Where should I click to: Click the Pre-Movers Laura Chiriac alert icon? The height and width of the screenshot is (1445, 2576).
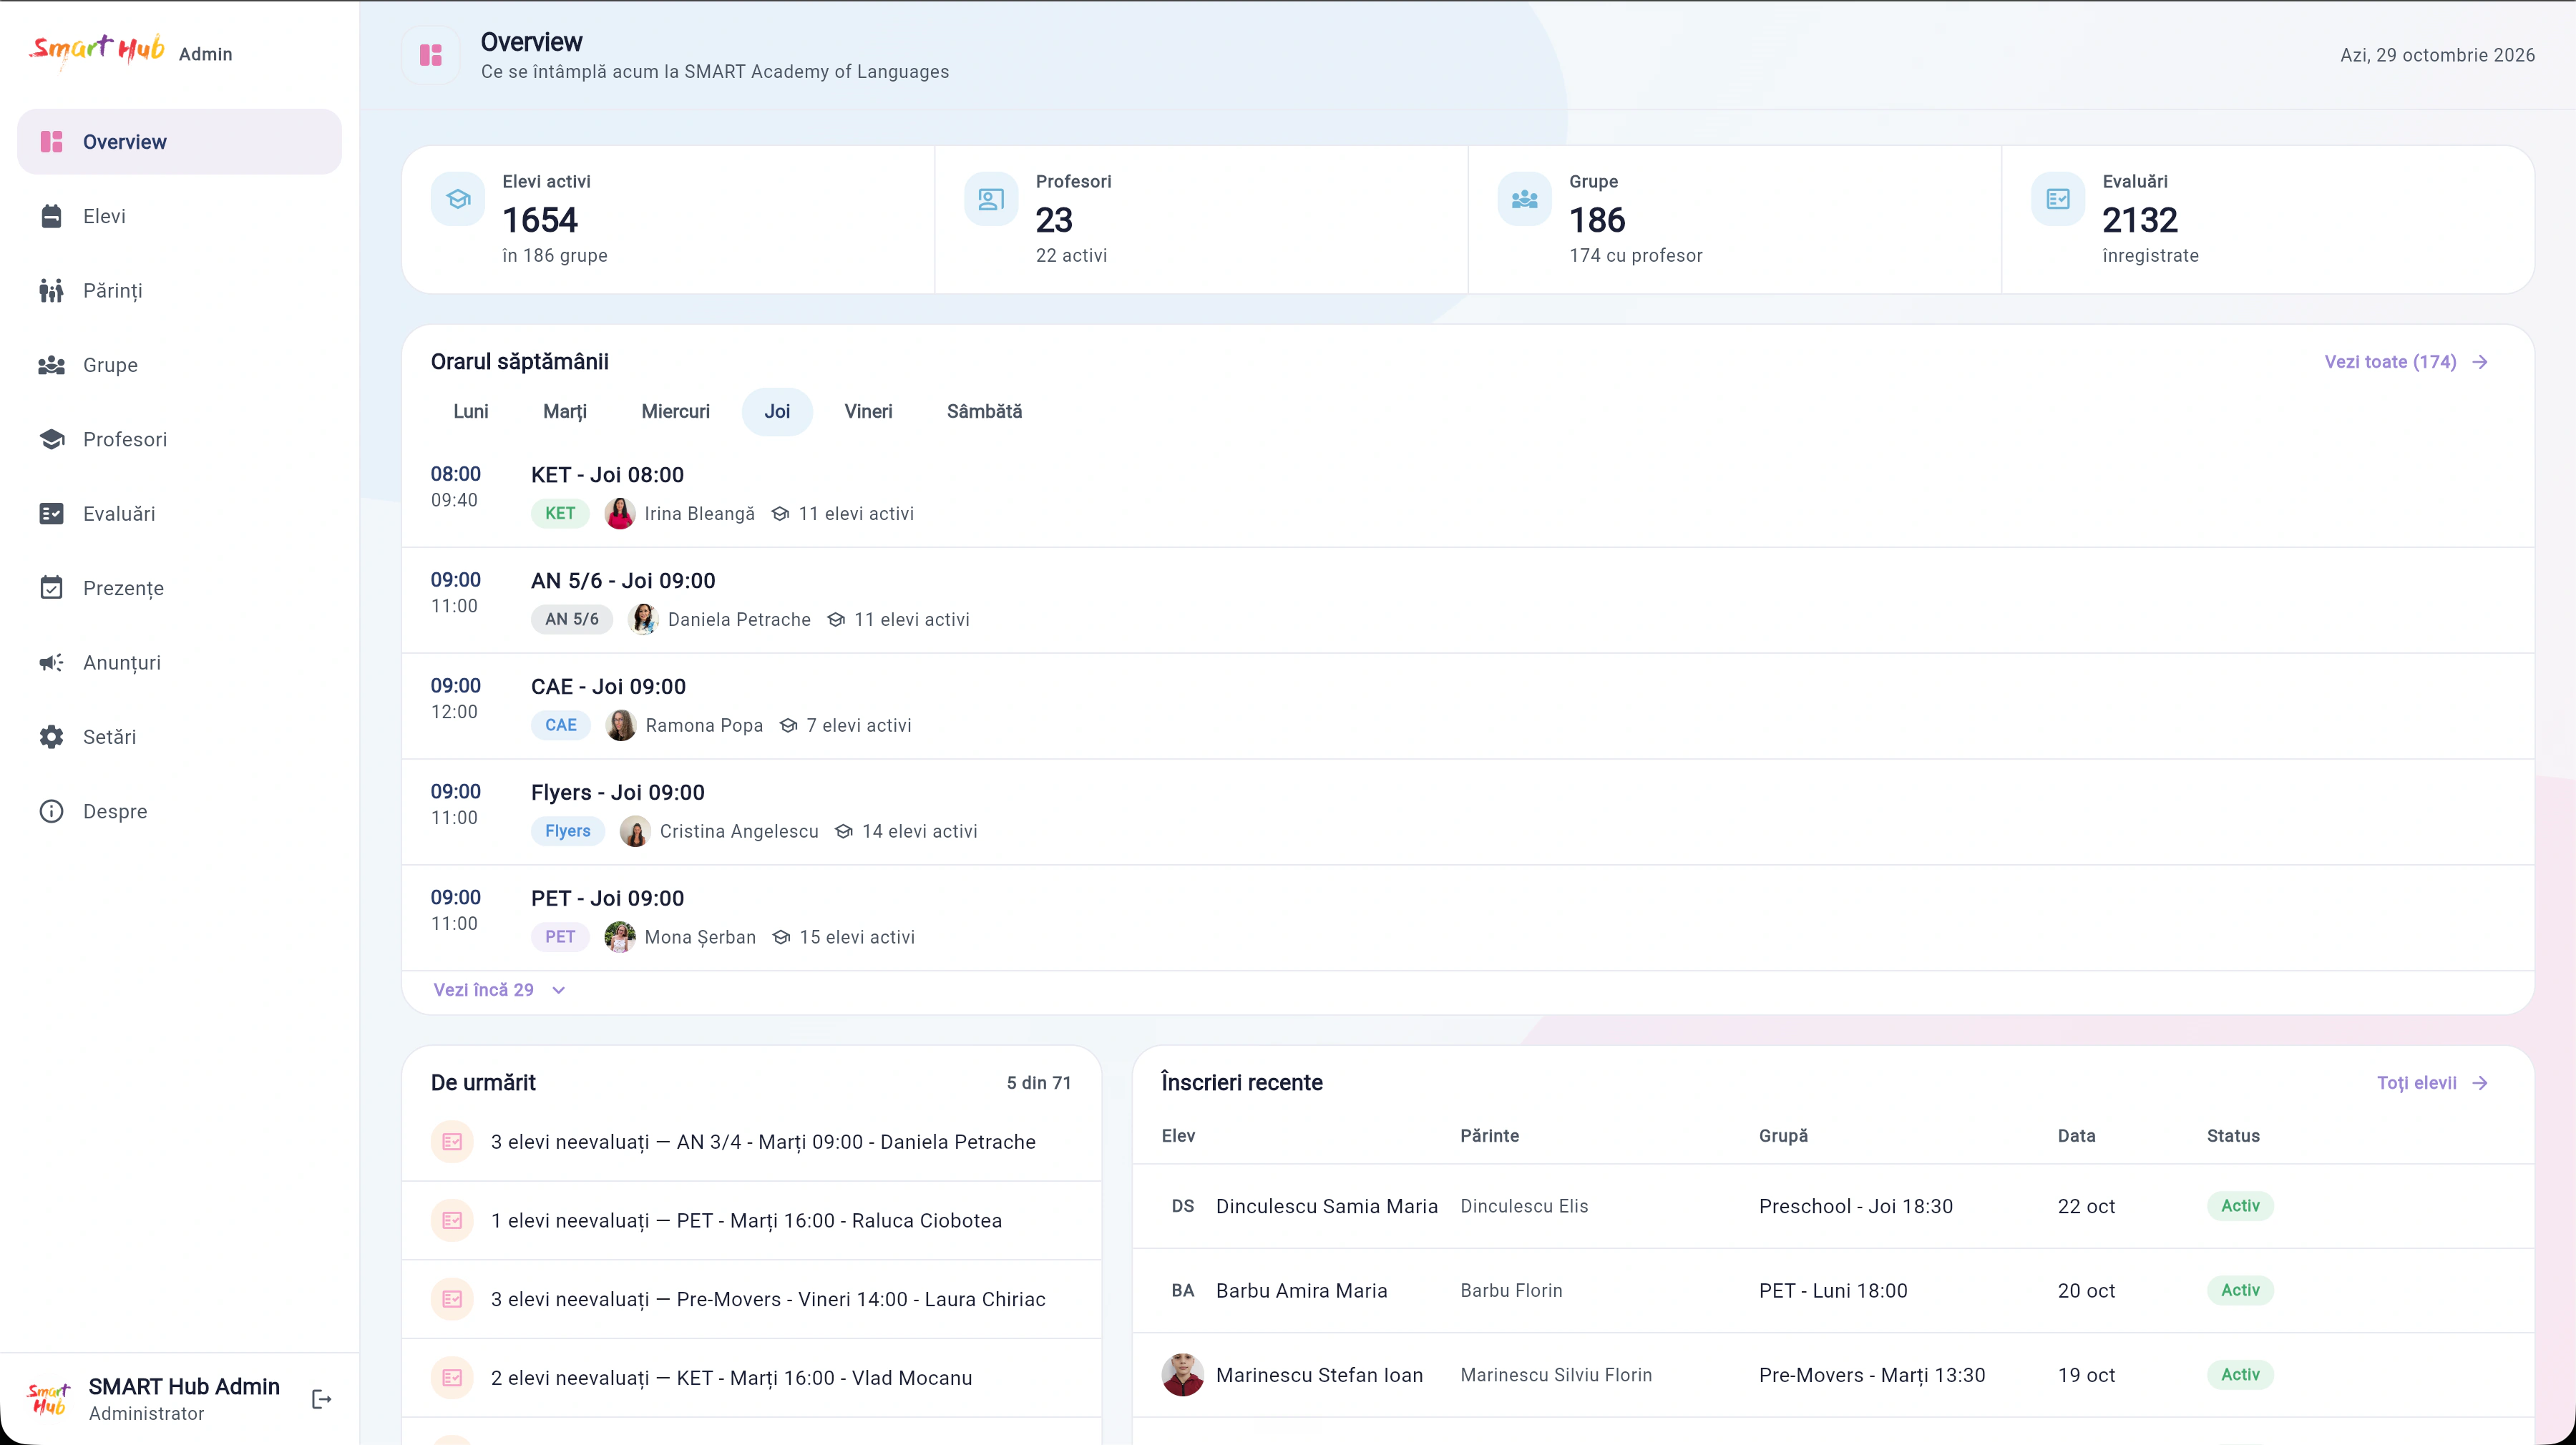coord(452,1299)
